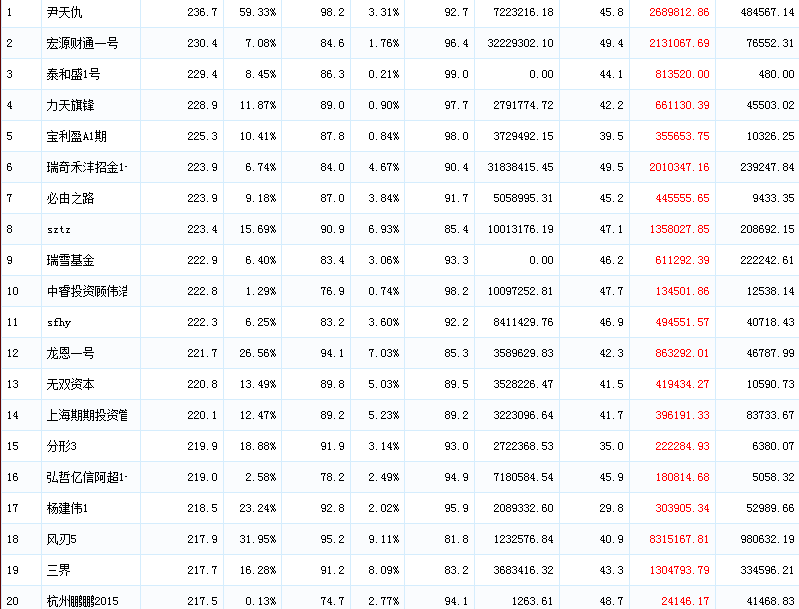Image resolution: width=799 pixels, height=609 pixels.
Task: Select the score 236.7 in row 1
Action: point(202,12)
